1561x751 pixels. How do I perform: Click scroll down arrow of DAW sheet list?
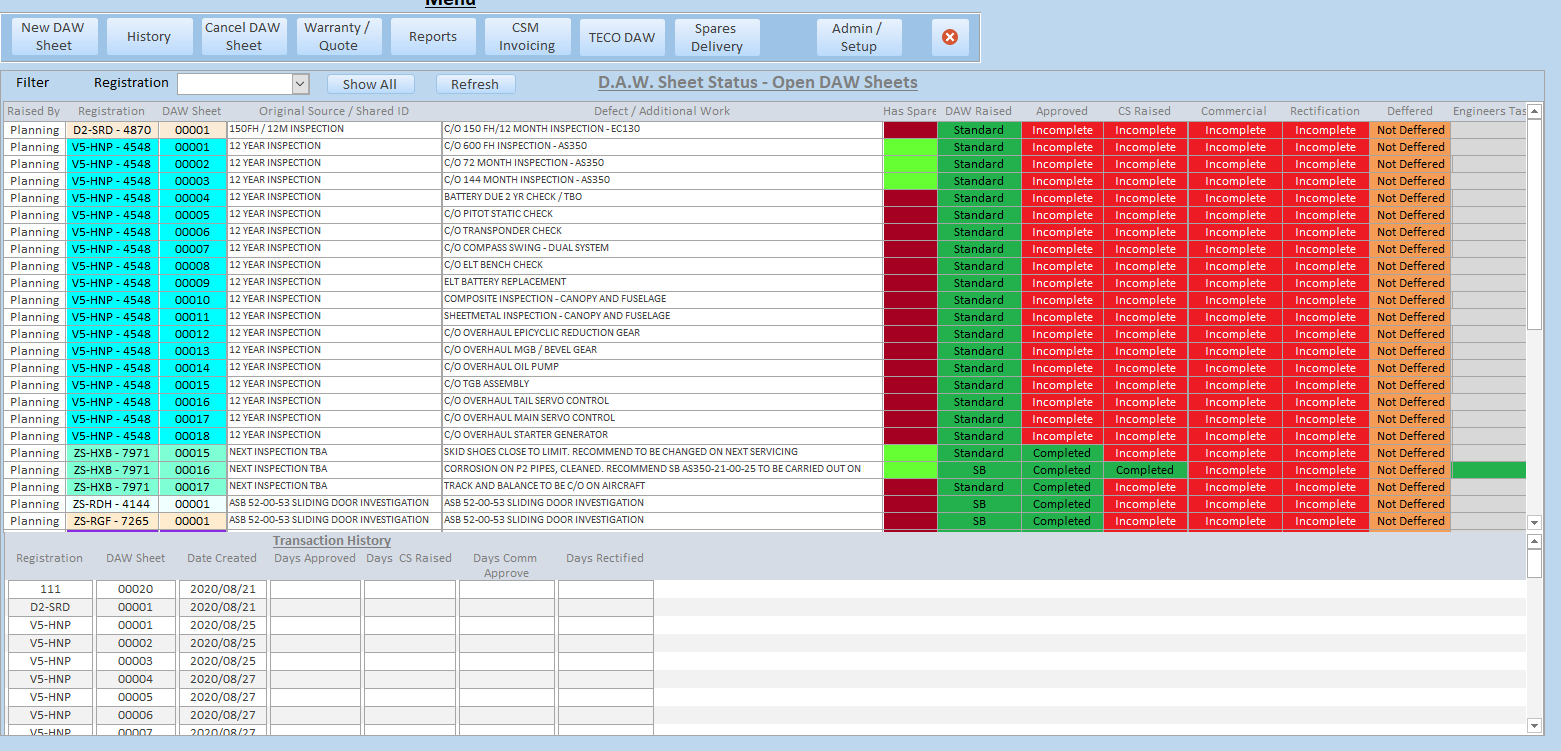[1535, 522]
